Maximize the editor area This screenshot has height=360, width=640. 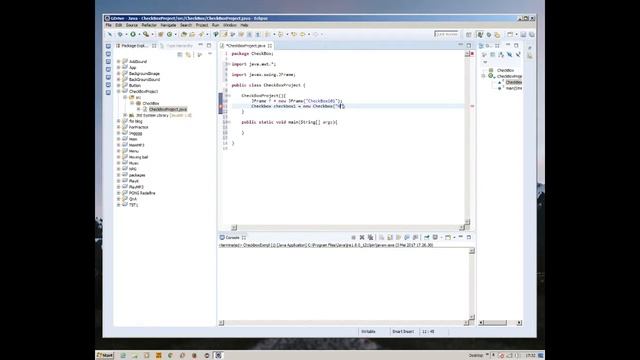point(469,45)
